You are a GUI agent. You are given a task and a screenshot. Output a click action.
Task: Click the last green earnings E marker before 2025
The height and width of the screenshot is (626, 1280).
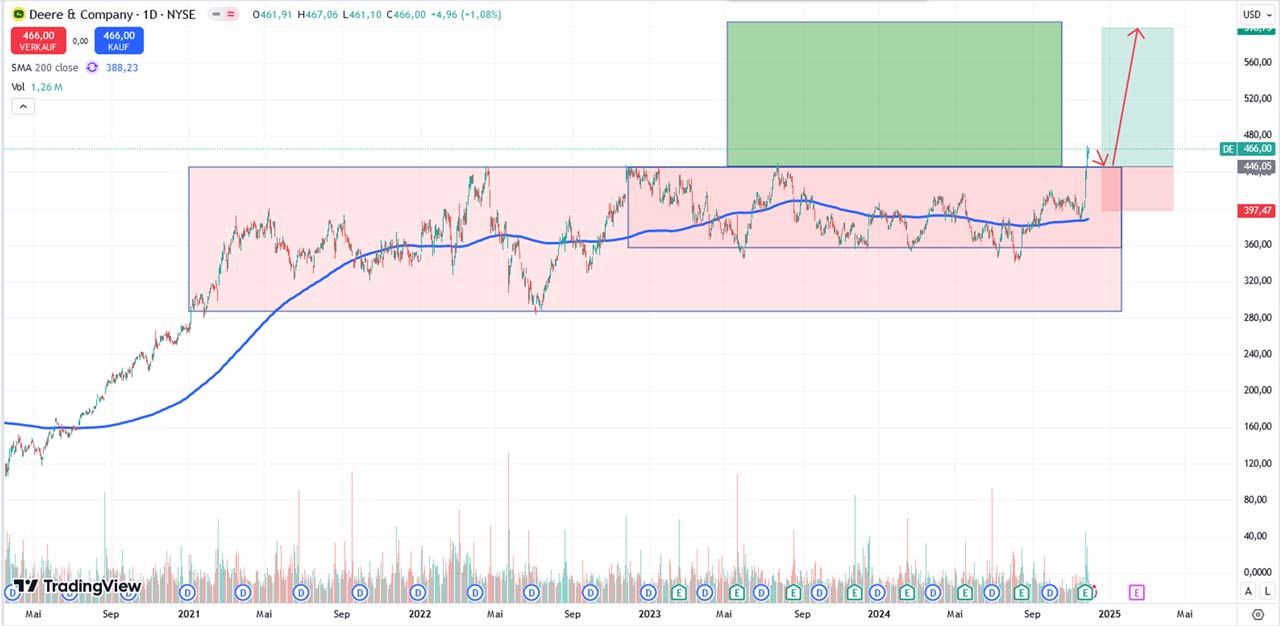click(x=1086, y=592)
